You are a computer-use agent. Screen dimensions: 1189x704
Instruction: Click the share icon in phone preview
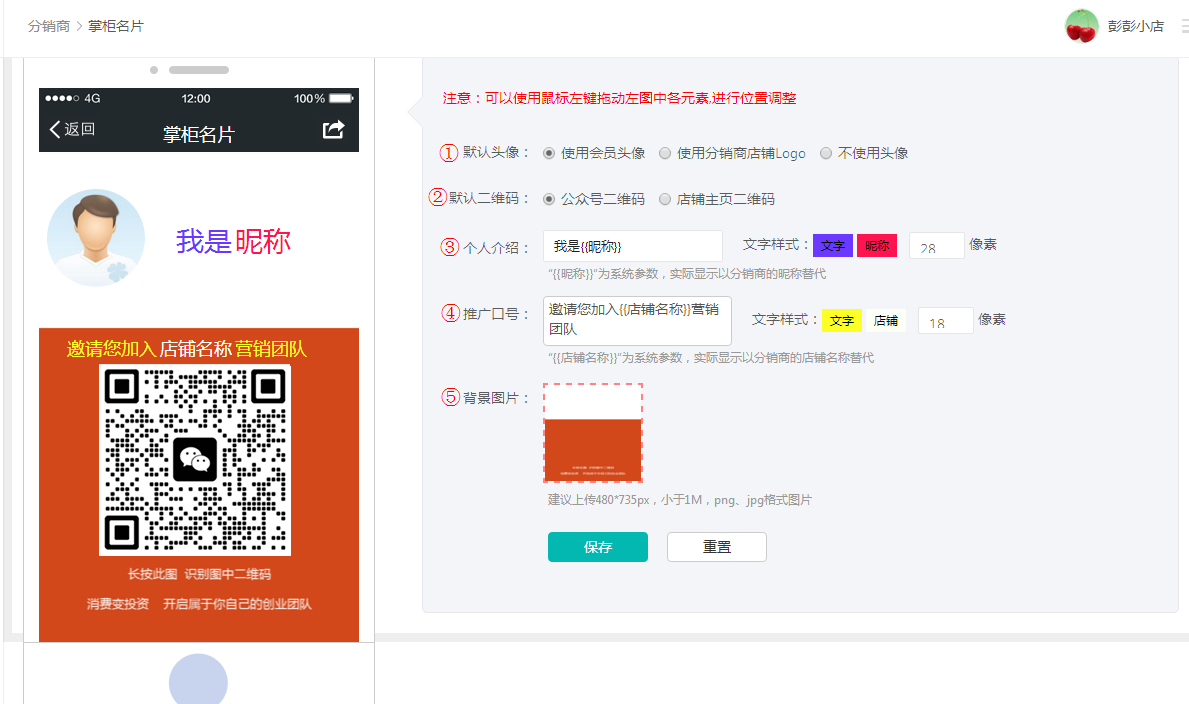[x=334, y=130]
